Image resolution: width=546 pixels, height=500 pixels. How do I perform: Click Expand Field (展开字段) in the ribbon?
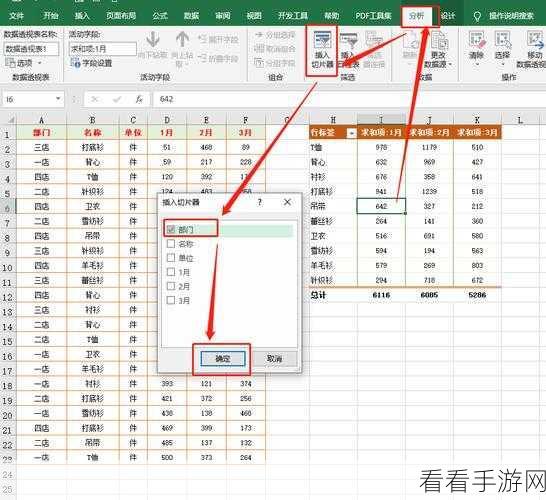tap(219, 39)
